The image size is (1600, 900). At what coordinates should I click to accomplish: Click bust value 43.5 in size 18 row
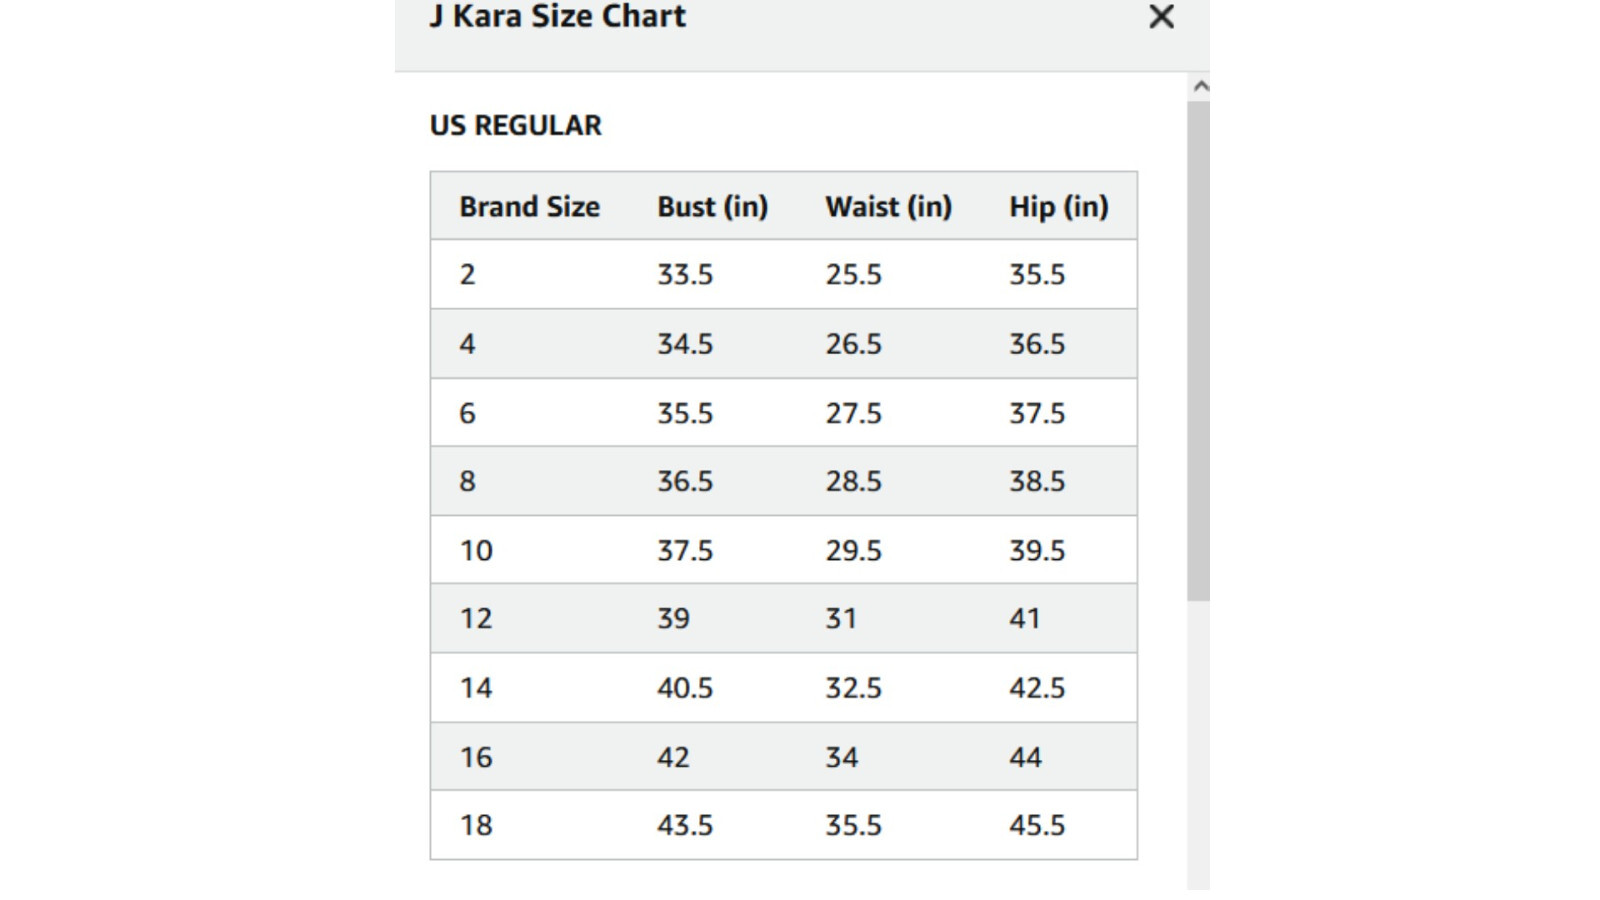pyautogui.click(x=685, y=826)
